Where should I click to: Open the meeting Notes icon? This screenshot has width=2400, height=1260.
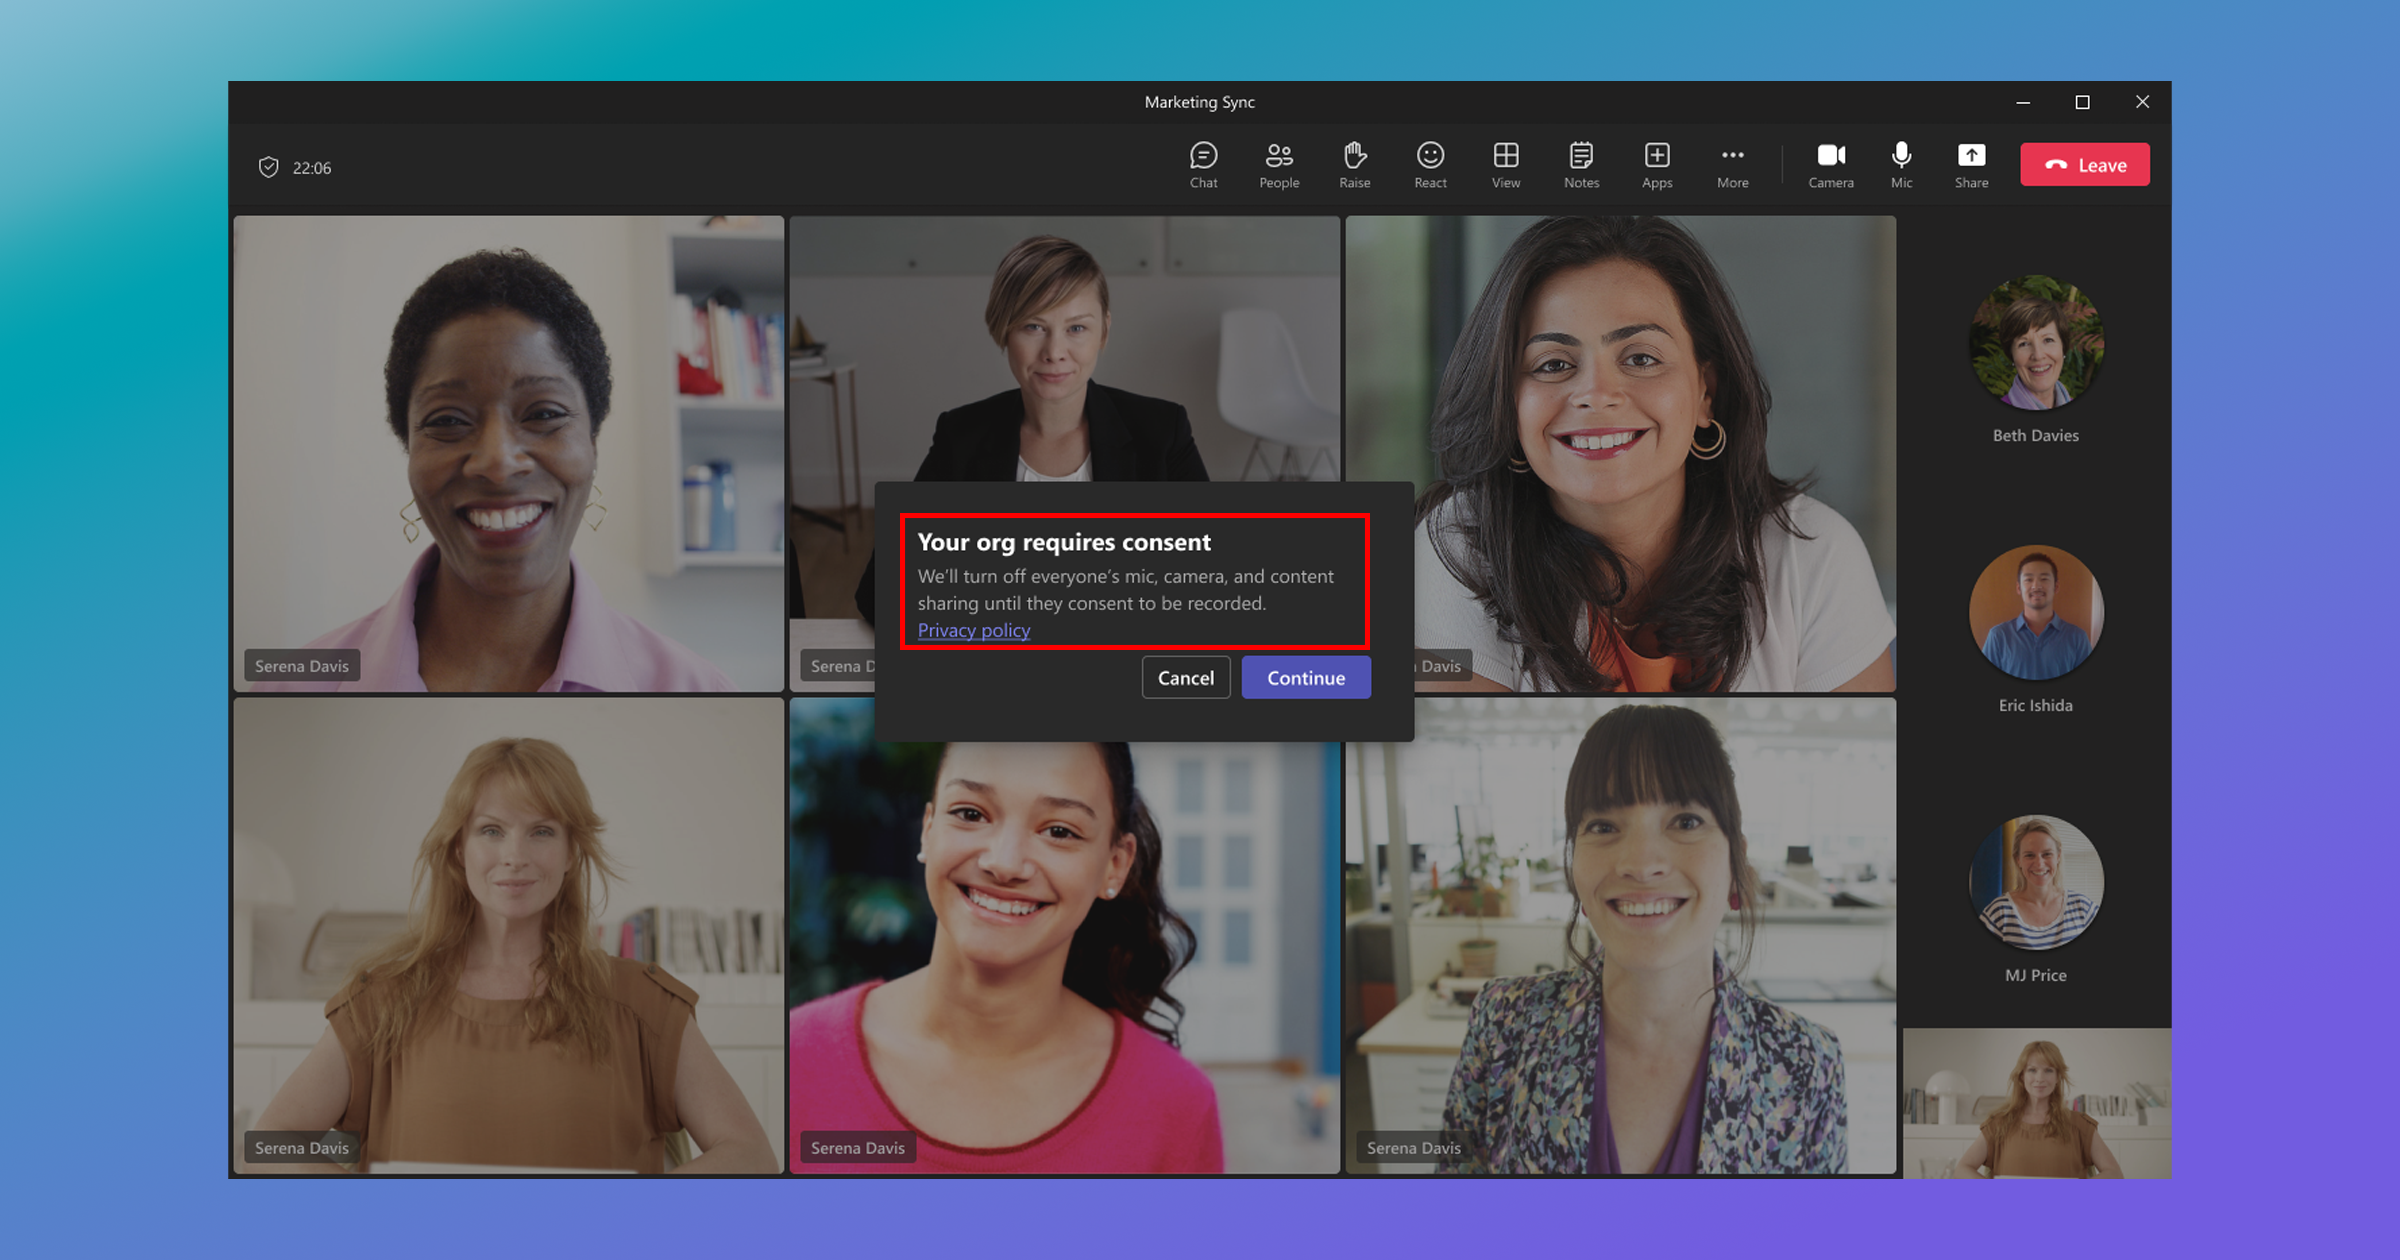(x=1581, y=157)
